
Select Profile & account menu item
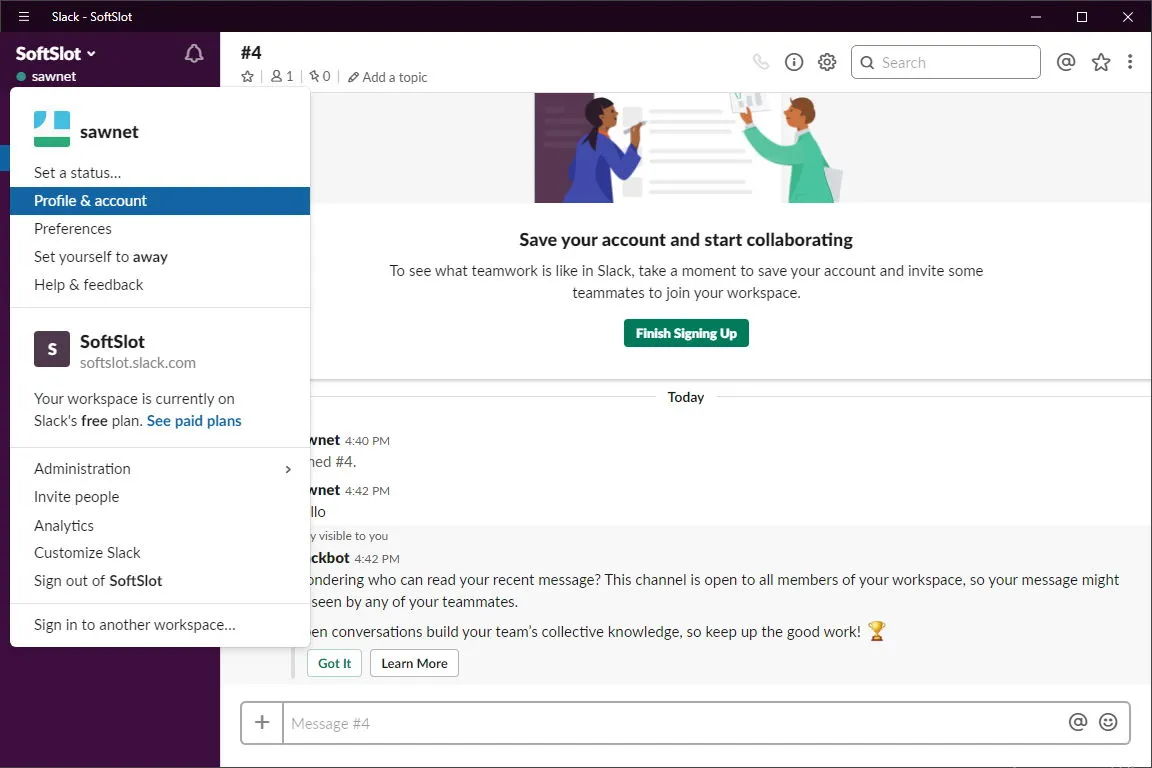(160, 201)
